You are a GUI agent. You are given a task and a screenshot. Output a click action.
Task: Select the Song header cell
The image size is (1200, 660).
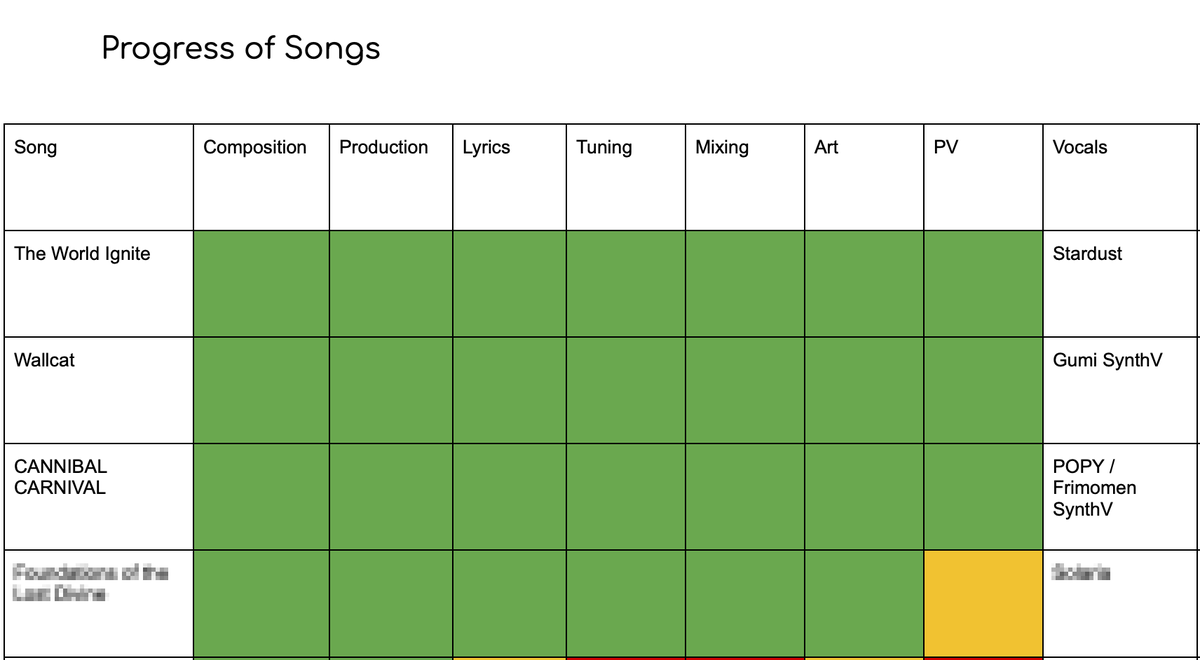coord(99,177)
